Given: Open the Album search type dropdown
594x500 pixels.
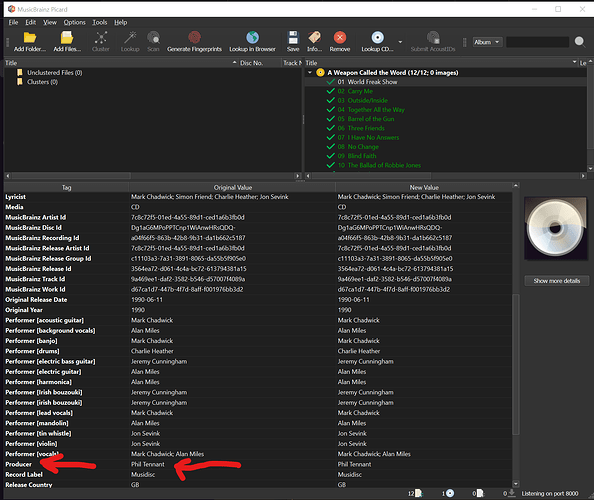Looking at the screenshot, I should coord(487,42).
